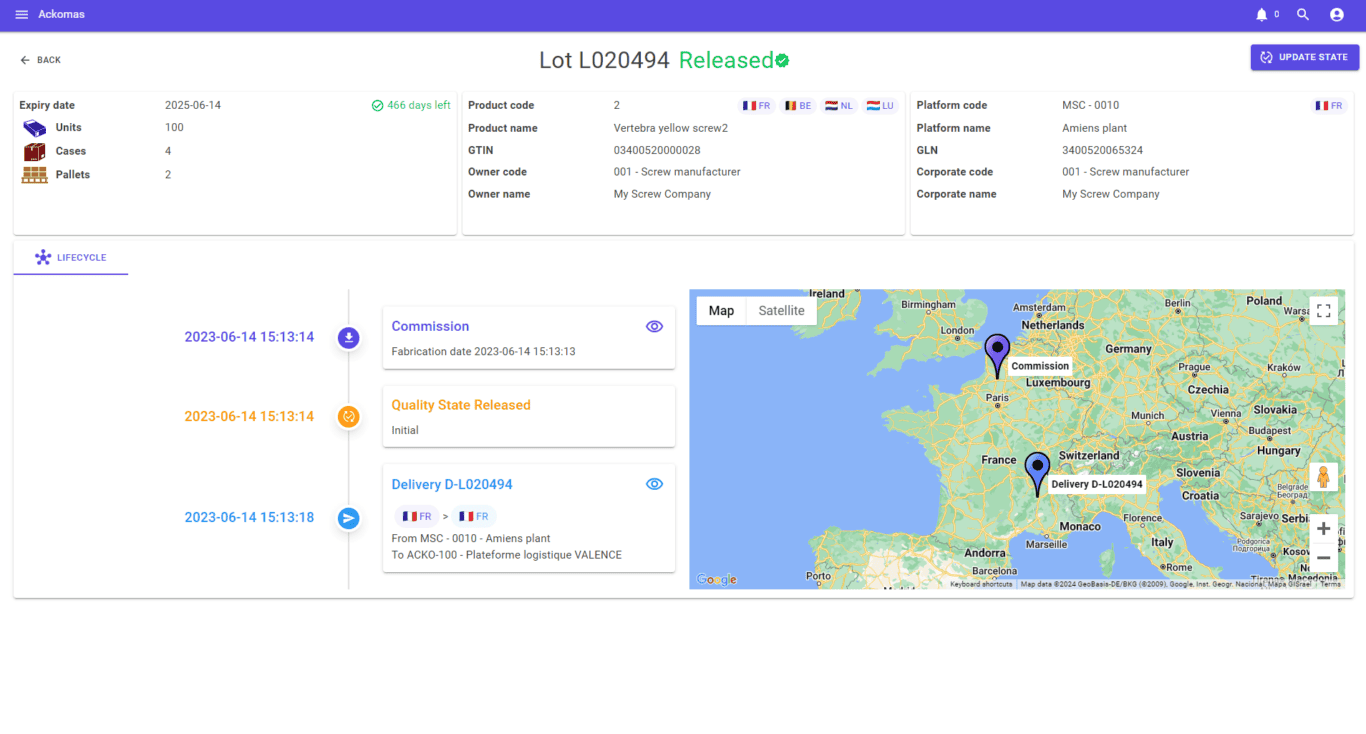Zoom in on the map
The image size is (1366, 734).
(1323, 529)
